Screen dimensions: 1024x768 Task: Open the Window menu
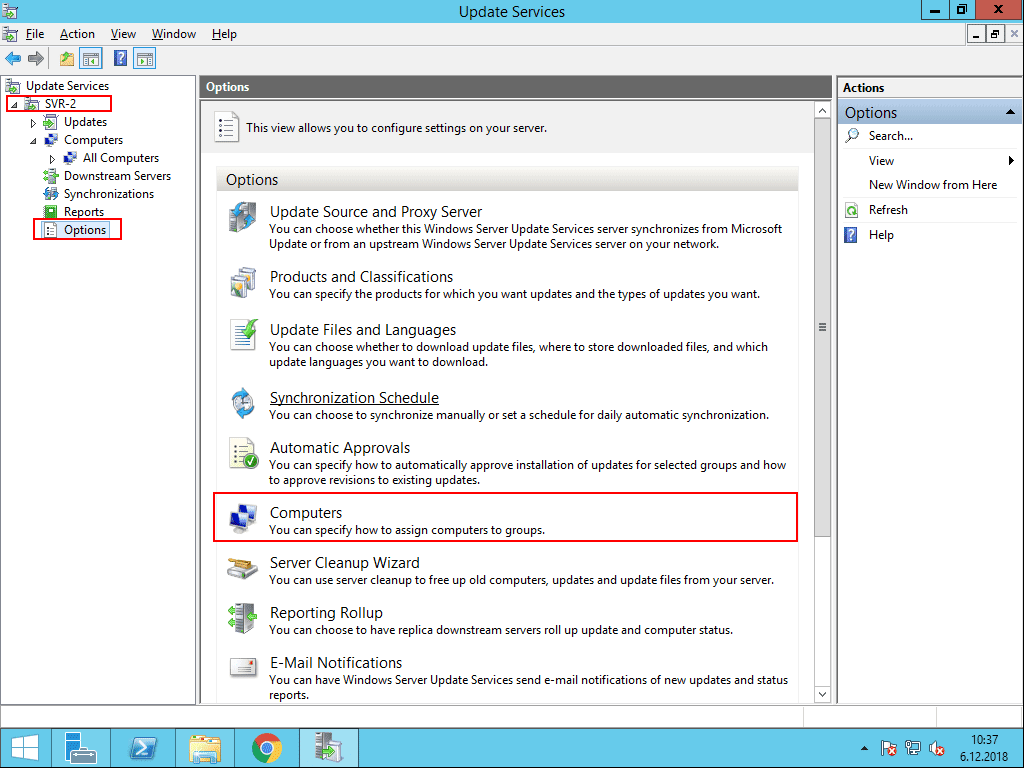coord(173,33)
